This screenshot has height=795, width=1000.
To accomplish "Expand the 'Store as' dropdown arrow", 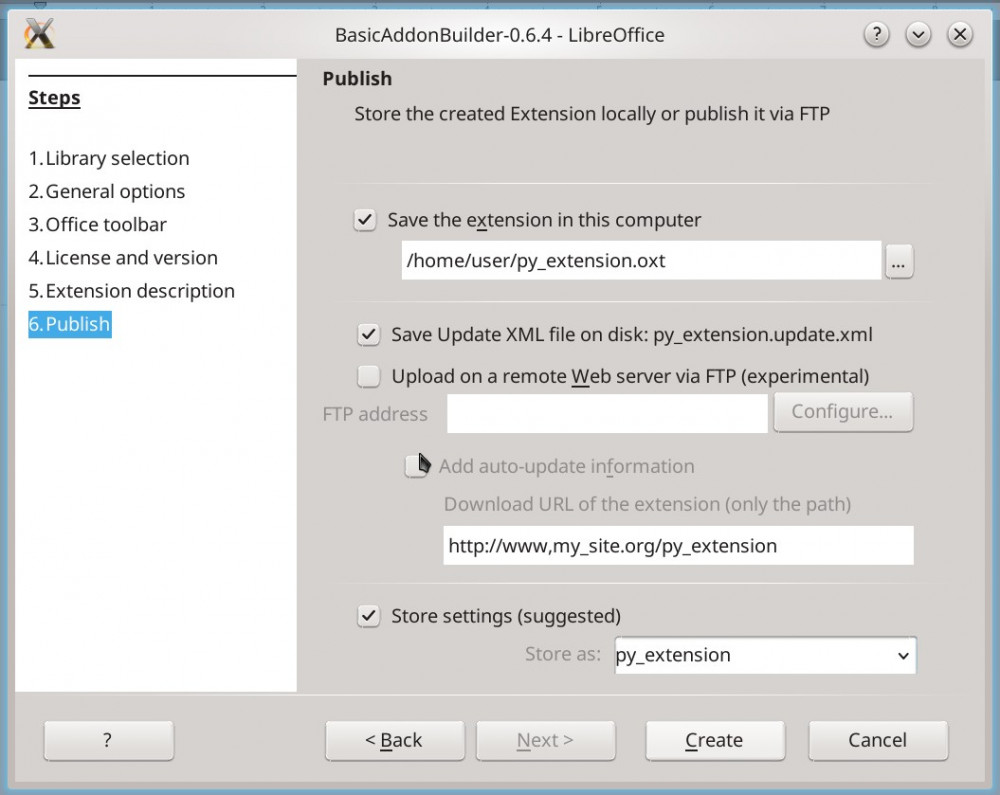I will coord(903,656).
